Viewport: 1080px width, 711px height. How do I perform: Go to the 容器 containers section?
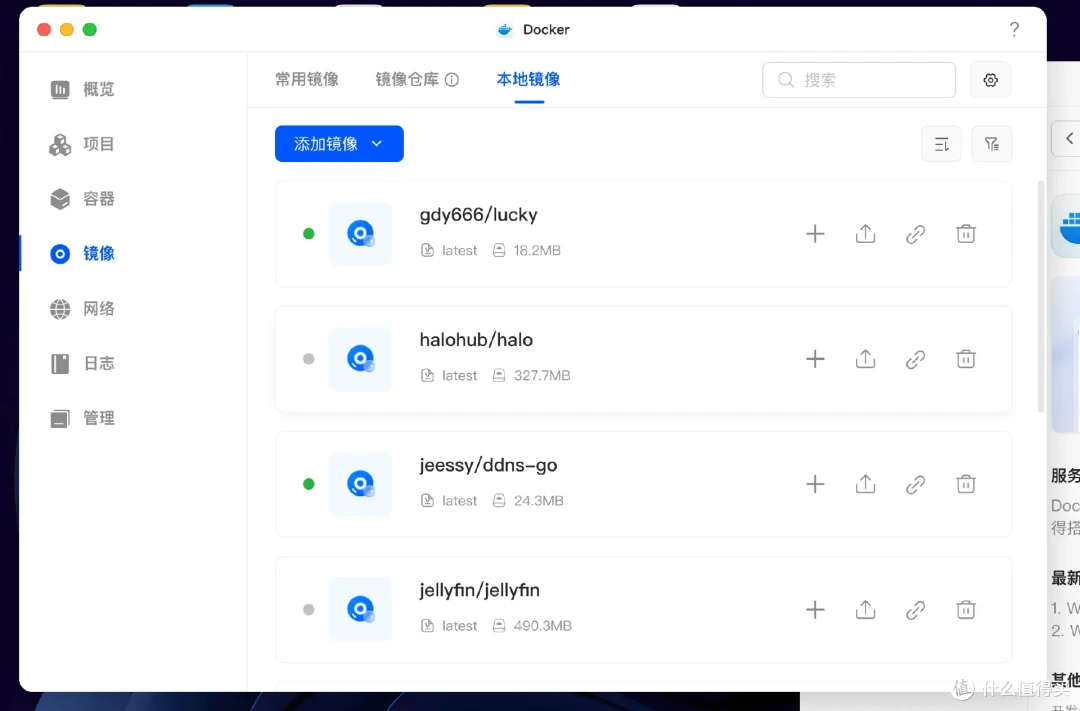coord(82,199)
